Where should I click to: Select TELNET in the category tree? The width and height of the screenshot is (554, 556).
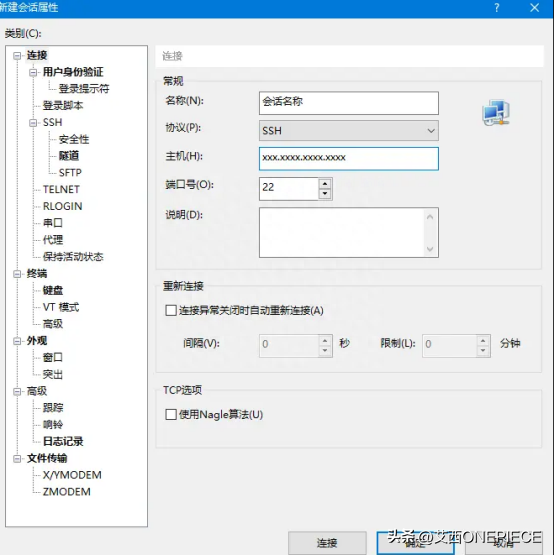point(61,189)
